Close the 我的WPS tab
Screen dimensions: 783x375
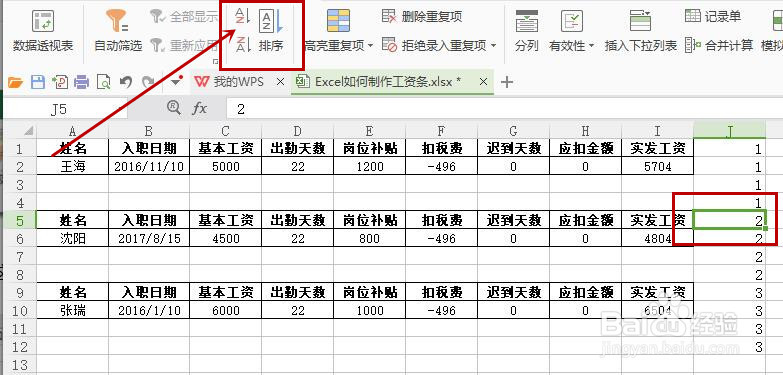coord(280,82)
